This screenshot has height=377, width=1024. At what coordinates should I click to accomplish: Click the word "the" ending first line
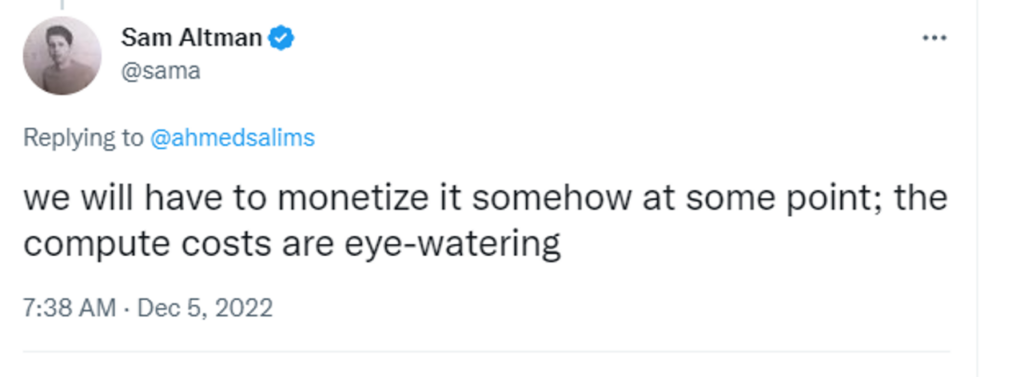point(921,199)
